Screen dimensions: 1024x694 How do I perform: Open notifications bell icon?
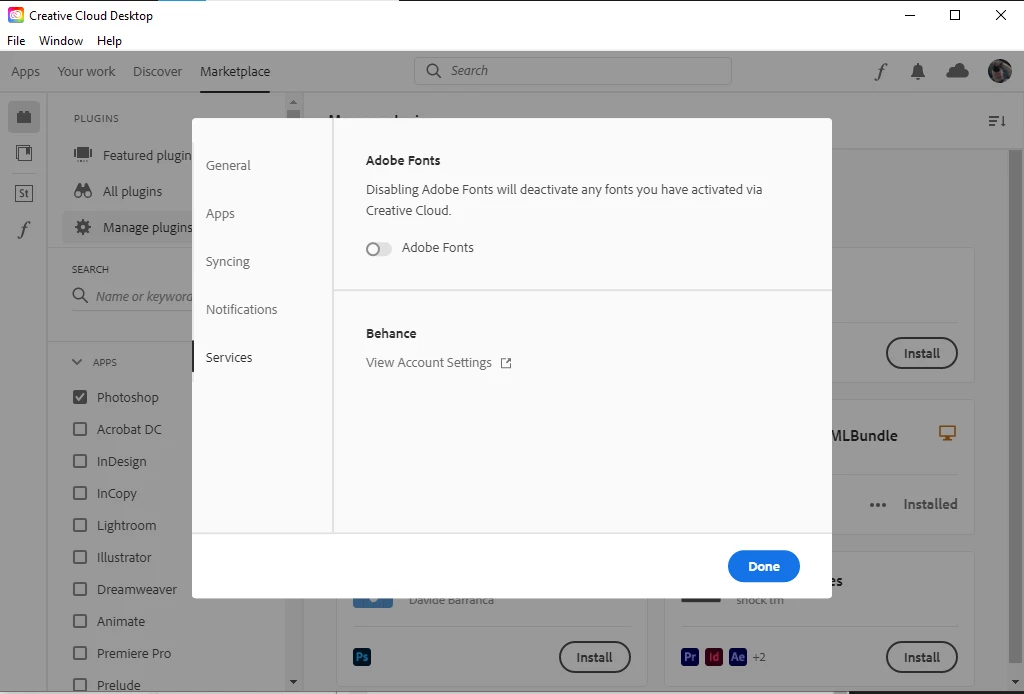click(x=918, y=71)
